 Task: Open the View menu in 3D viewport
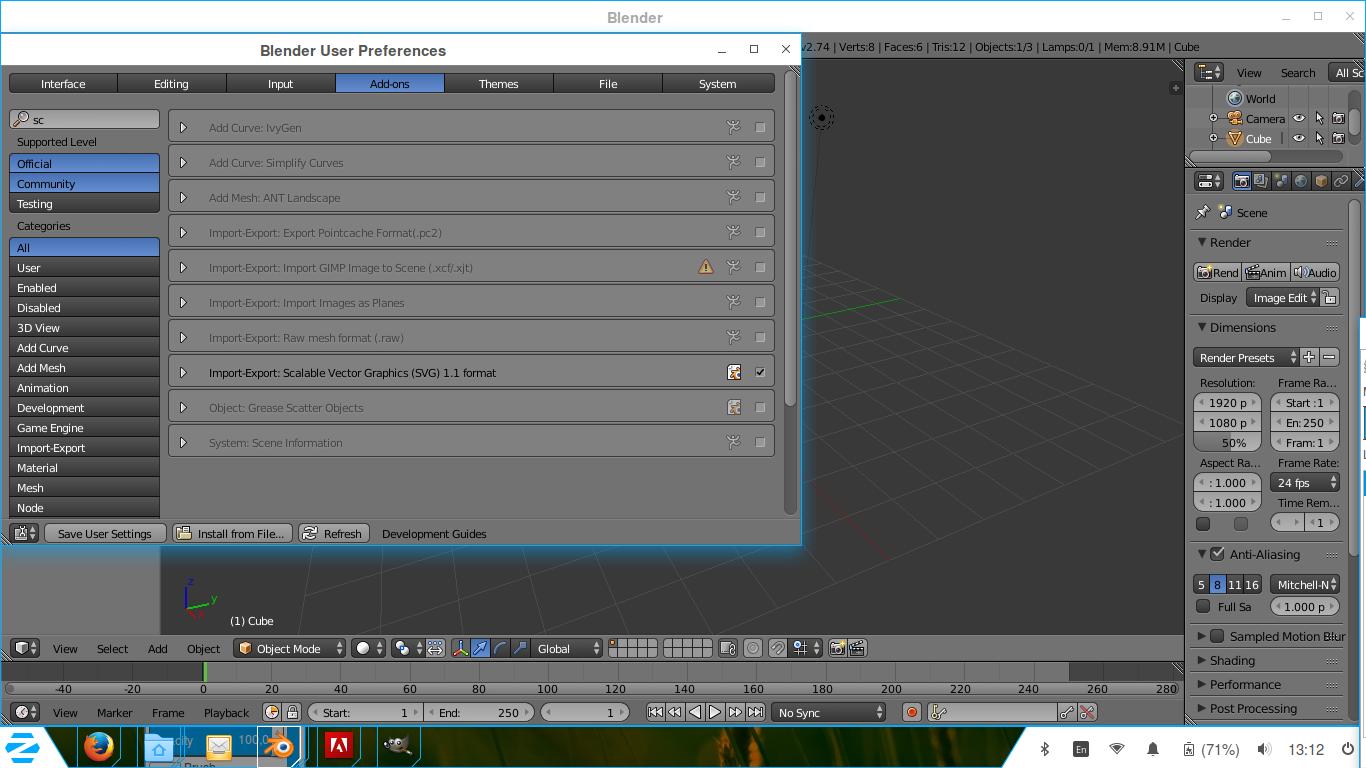[x=64, y=648]
